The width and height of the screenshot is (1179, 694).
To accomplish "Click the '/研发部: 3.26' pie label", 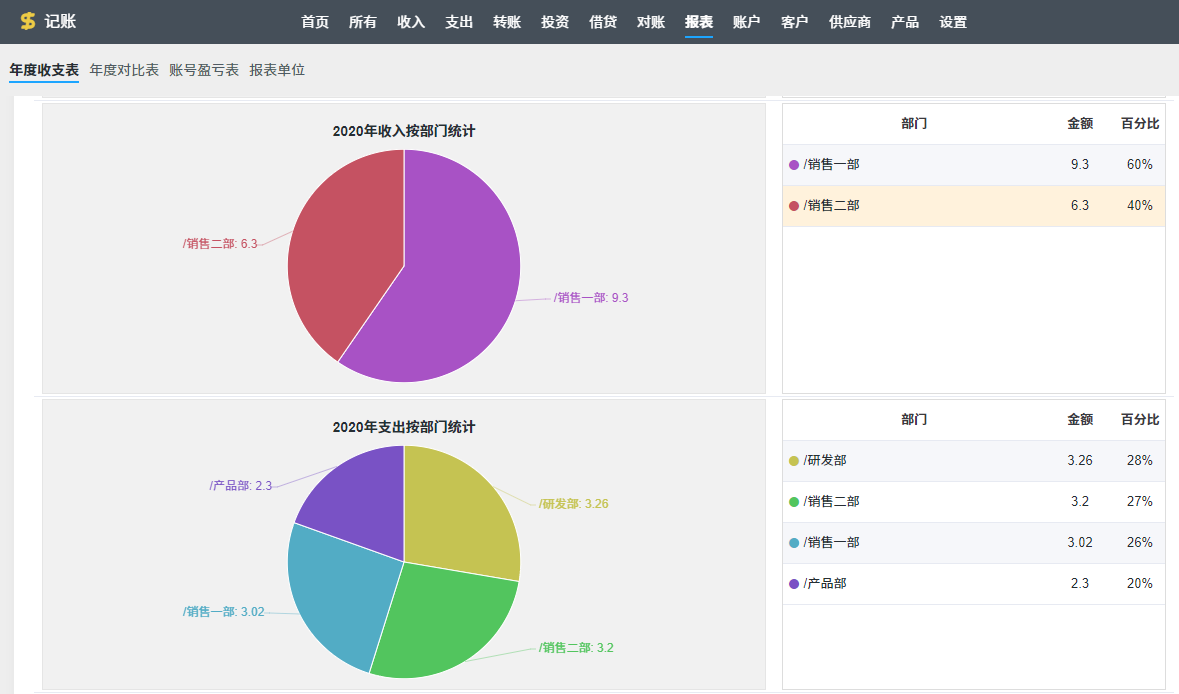I will coord(574,504).
